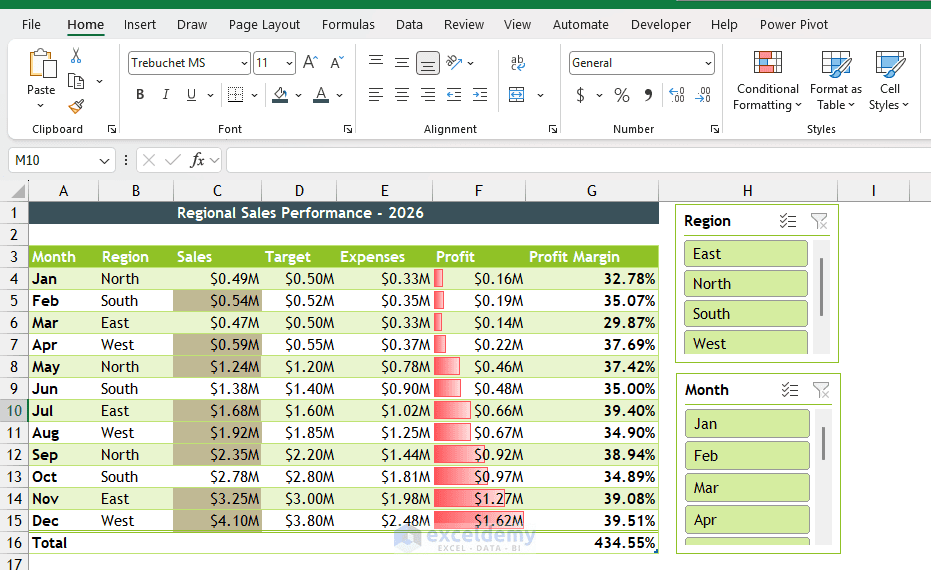The image size is (931, 570).
Task: Click Increase Decimal icon
Action: [677, 95]
